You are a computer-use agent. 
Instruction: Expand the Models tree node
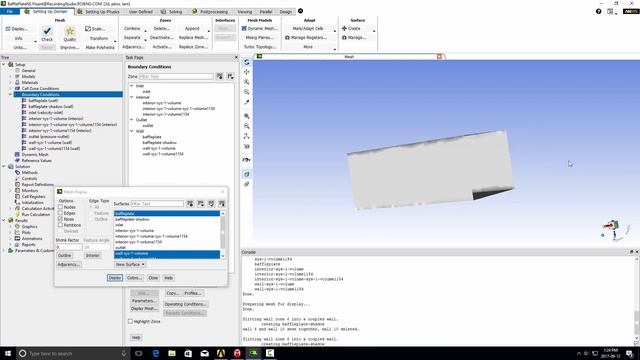pyautogui.click(x=10, y=76)
